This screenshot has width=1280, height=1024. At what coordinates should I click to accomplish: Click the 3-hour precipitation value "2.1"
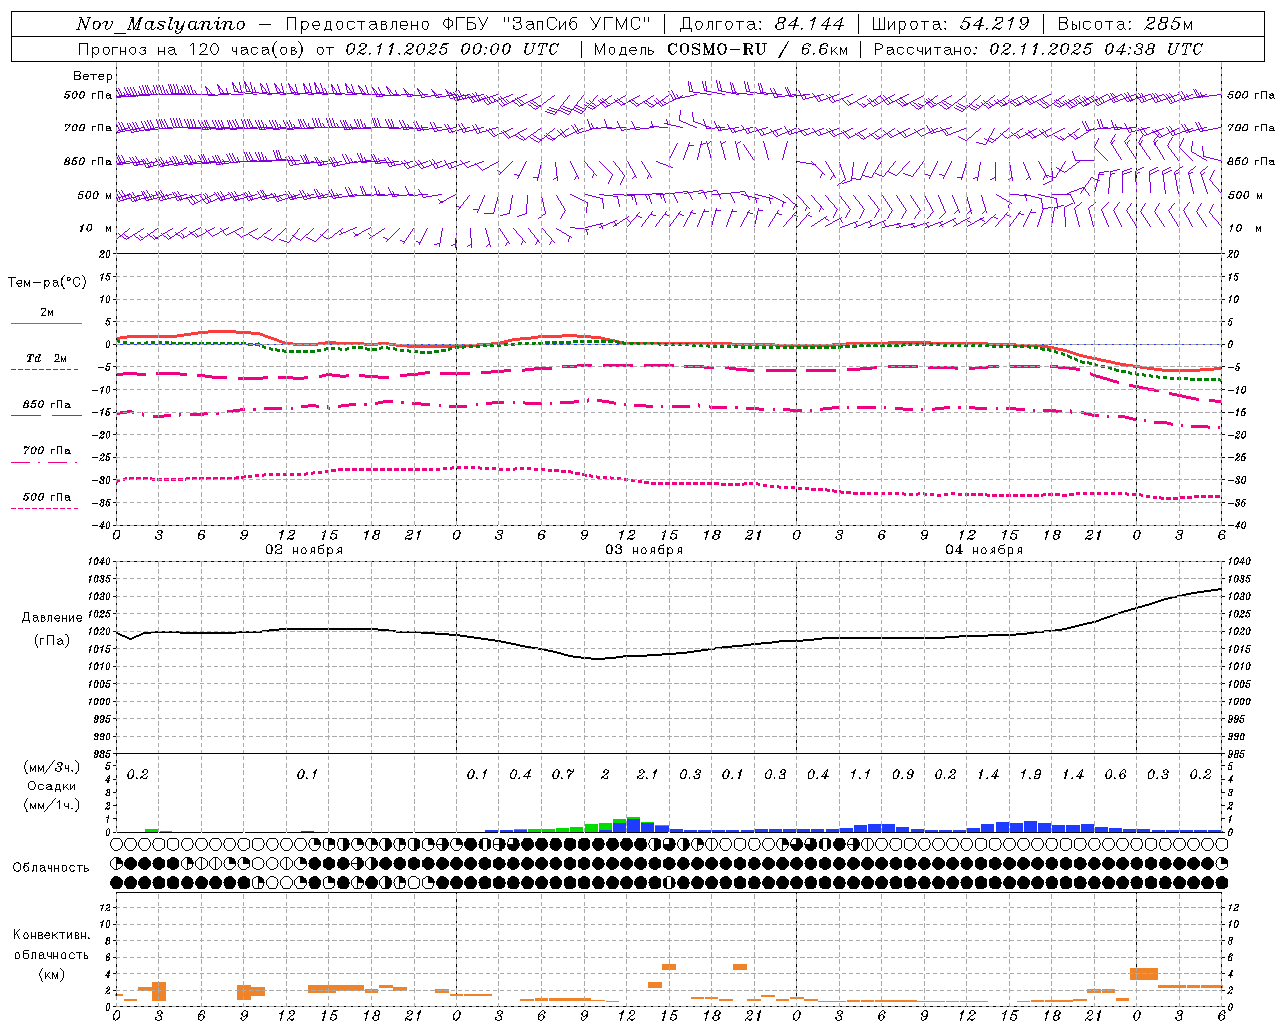[x=648, y=775]
